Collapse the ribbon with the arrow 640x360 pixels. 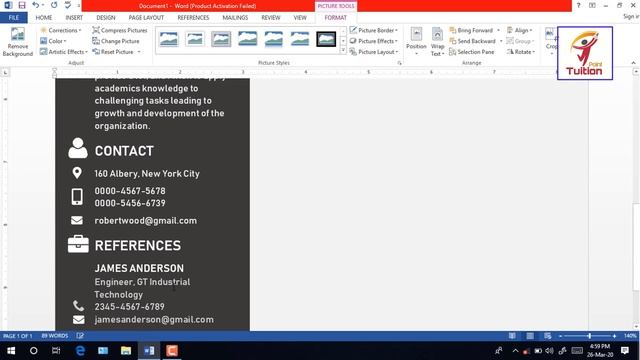(x=633, y=63)
